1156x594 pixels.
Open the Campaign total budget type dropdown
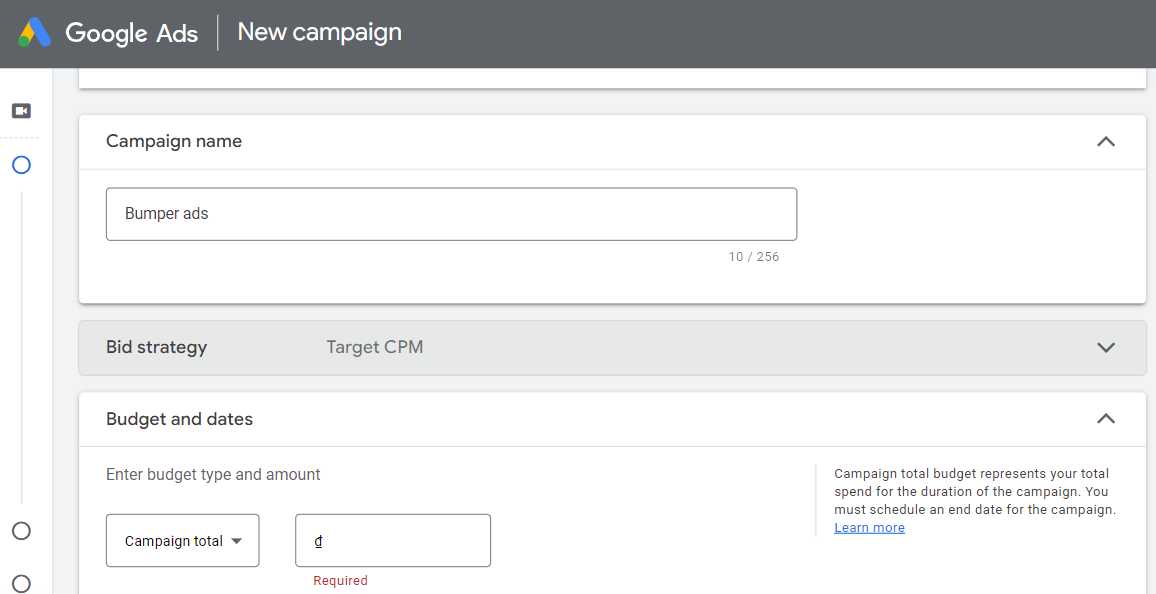point(182,541)
